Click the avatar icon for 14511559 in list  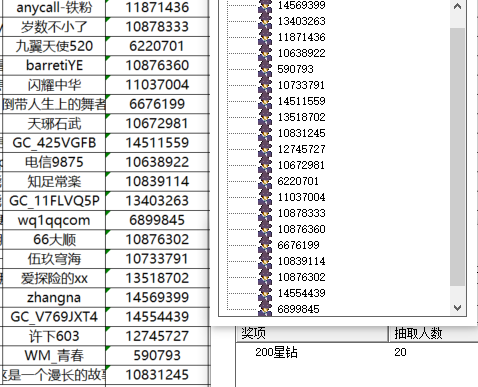tap(265, 101)
